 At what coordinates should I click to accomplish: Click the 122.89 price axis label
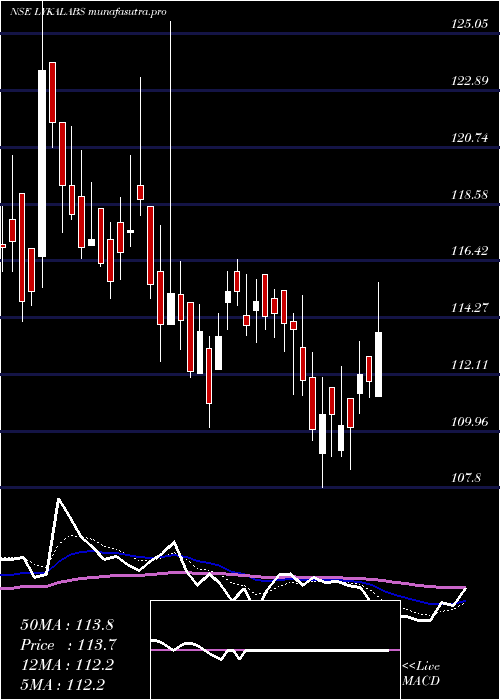pos(469,81)
